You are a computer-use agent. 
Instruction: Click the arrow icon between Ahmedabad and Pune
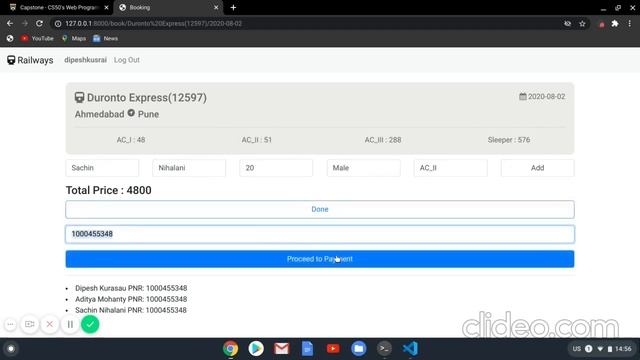131,113
